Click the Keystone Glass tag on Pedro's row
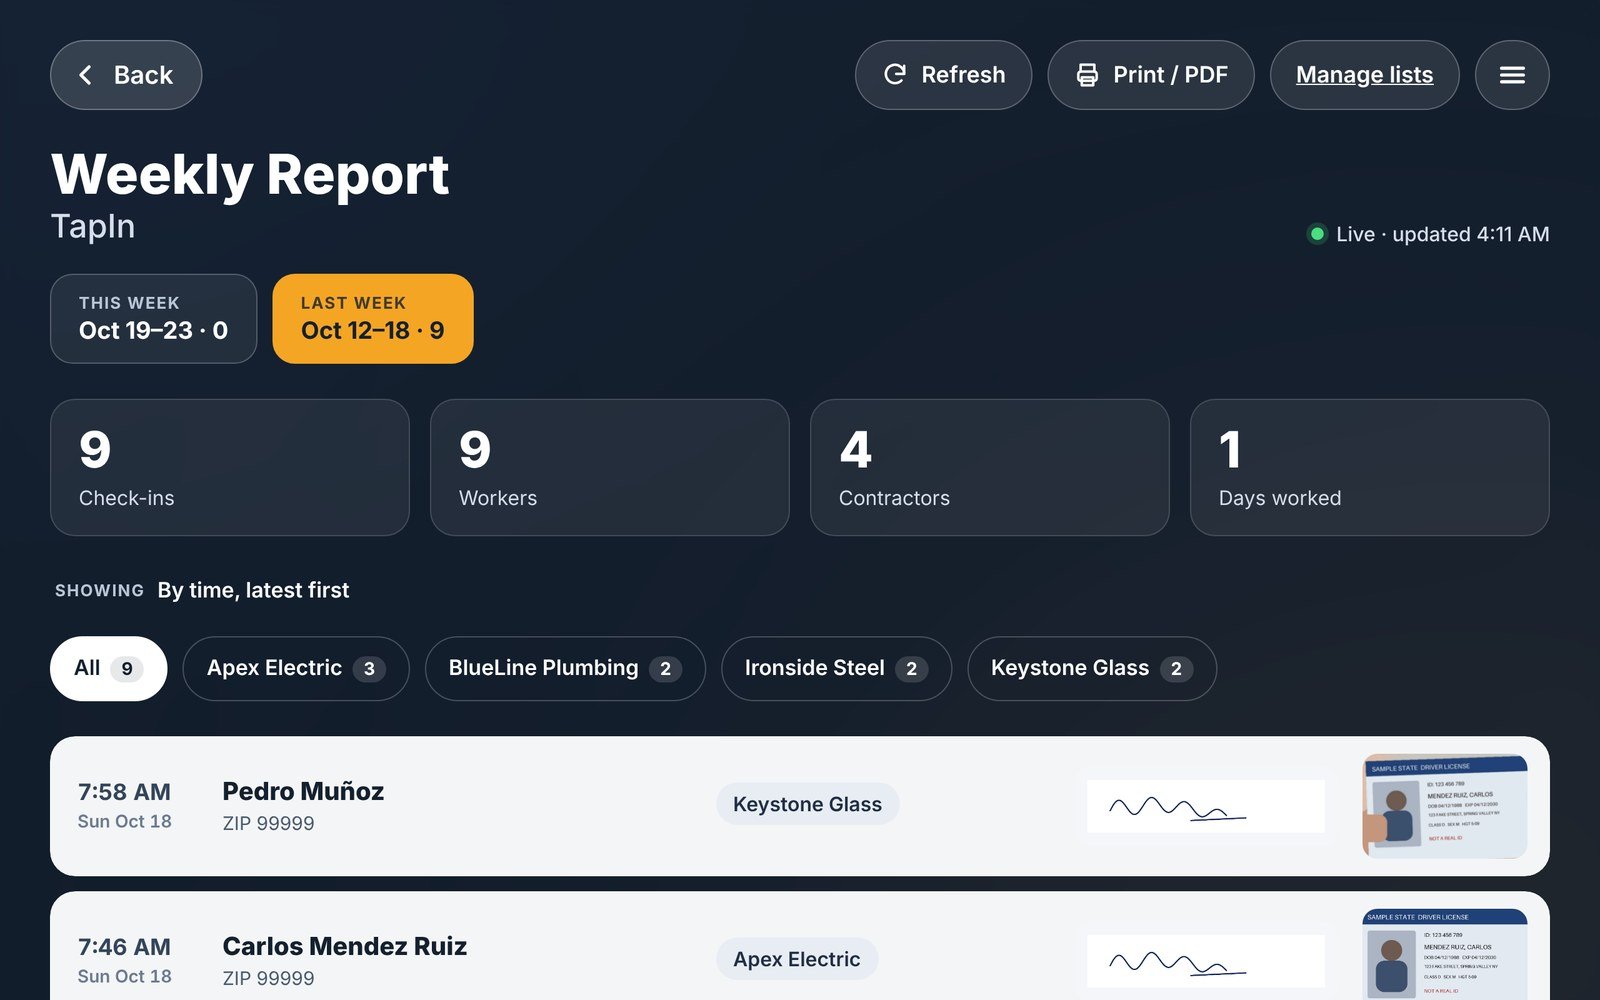 click(x=807, y=804)
